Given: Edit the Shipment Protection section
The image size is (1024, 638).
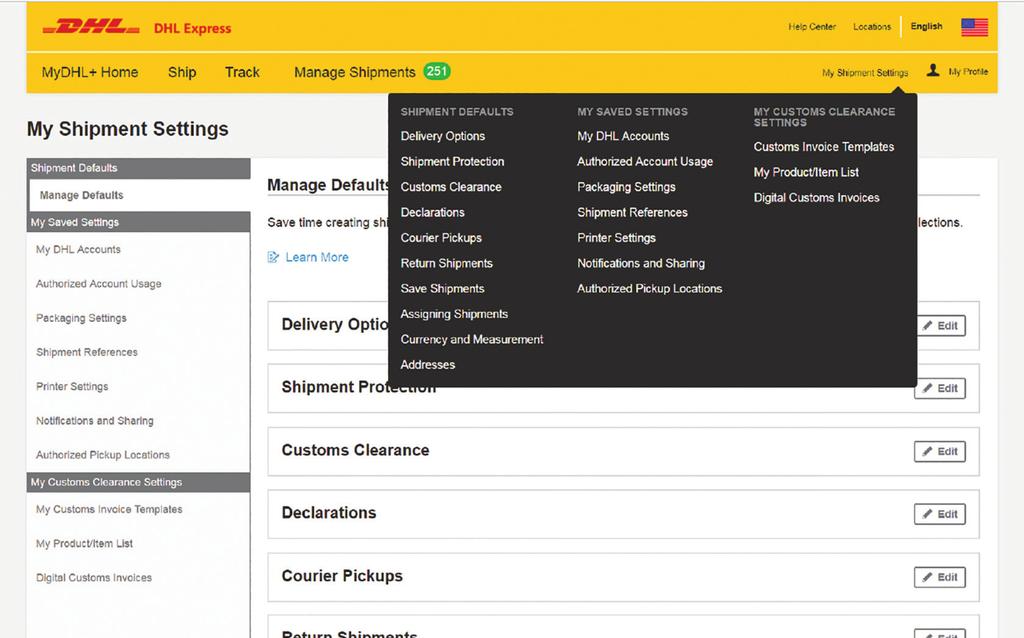Looking at the screenshot, I should (x=940, y=389).
